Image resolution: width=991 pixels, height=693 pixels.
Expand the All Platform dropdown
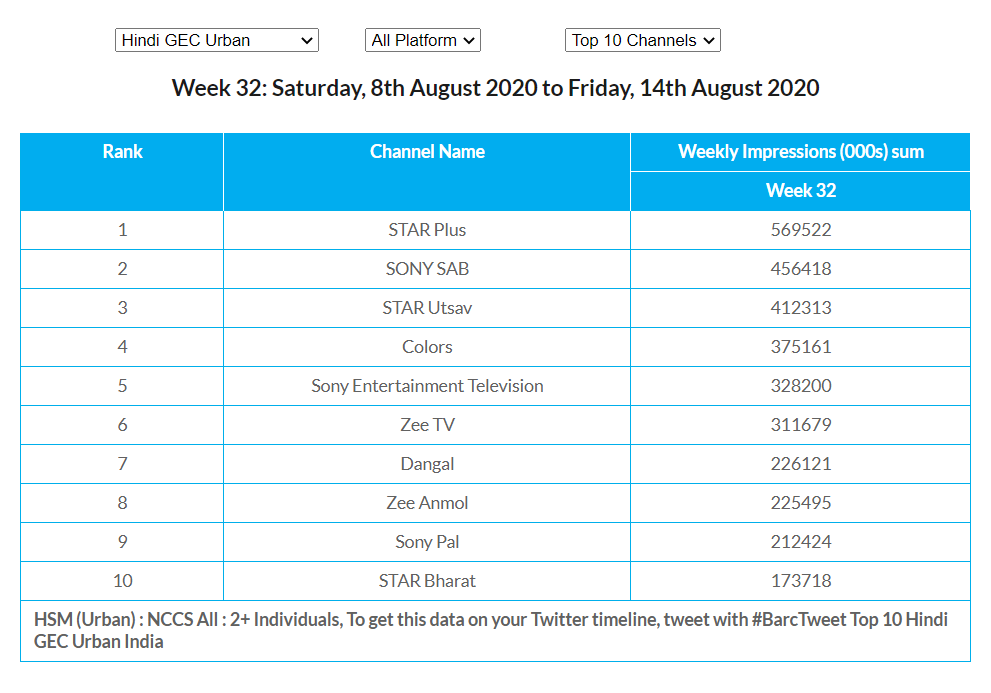pos(422,40)
